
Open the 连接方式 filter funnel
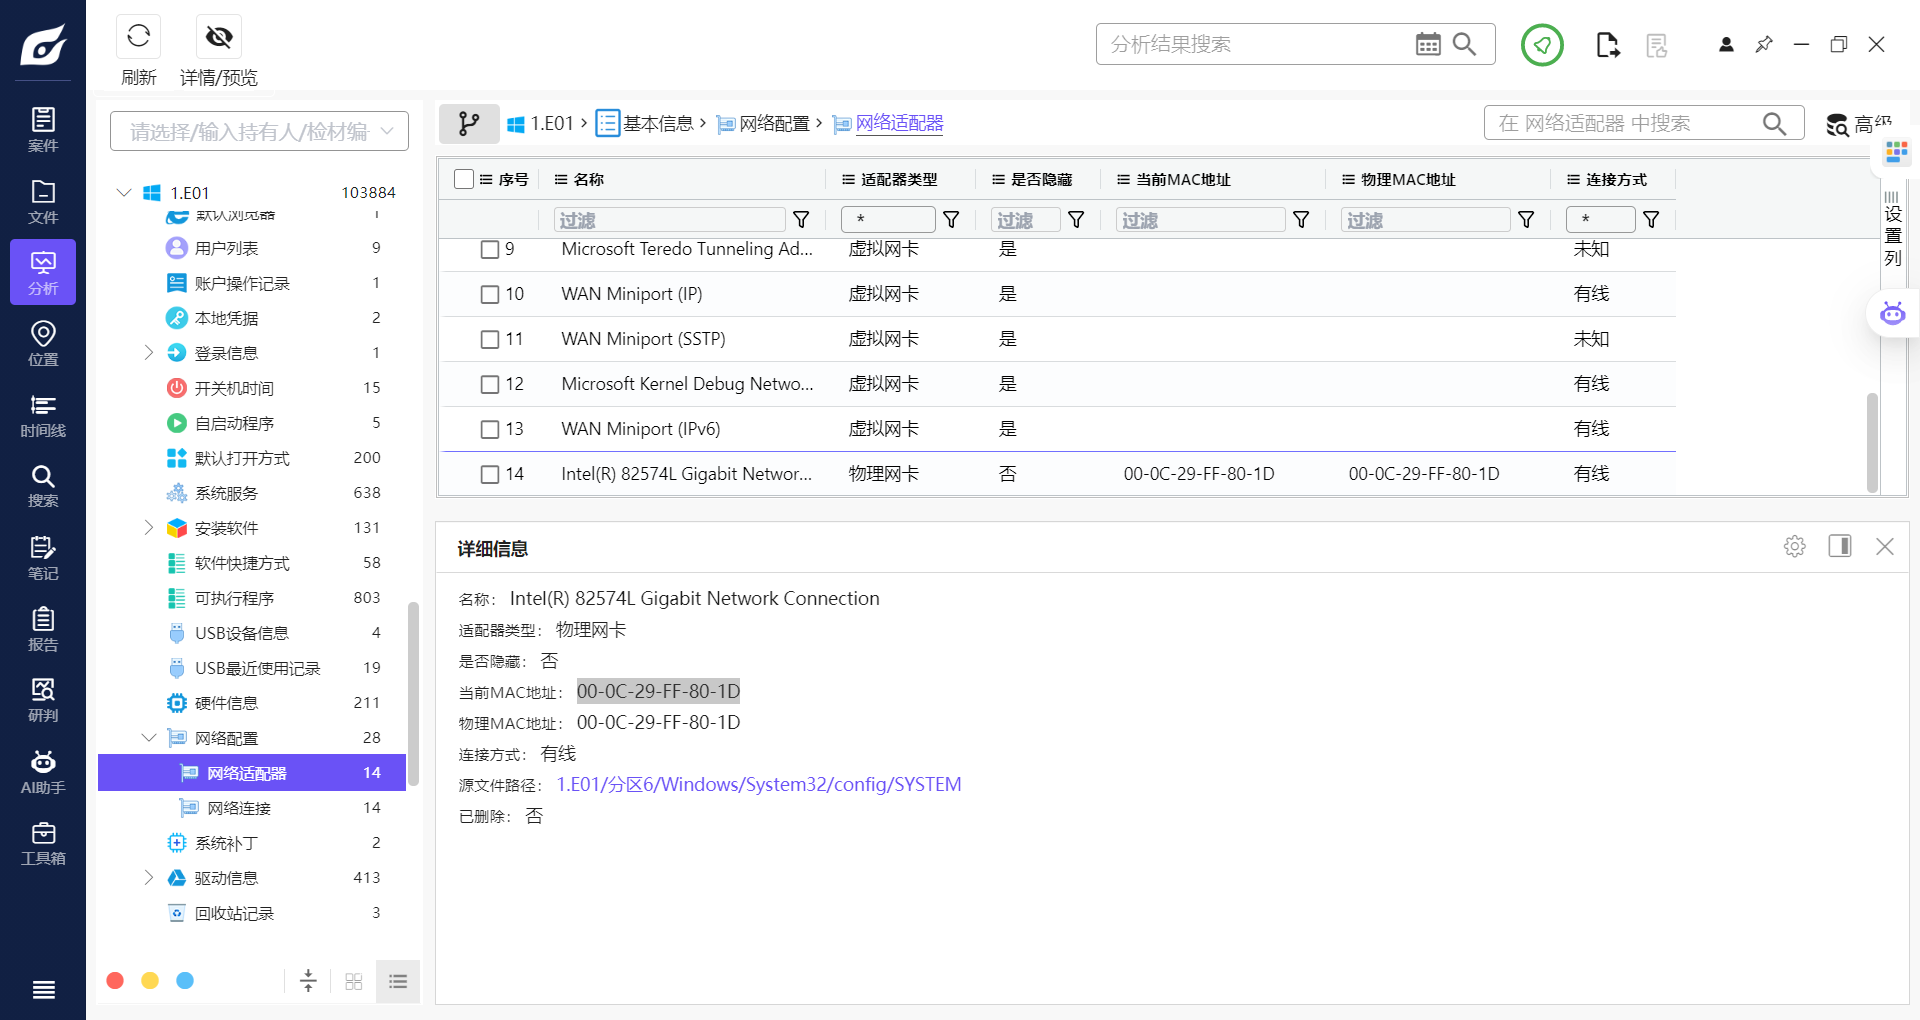coord(1651,219)
